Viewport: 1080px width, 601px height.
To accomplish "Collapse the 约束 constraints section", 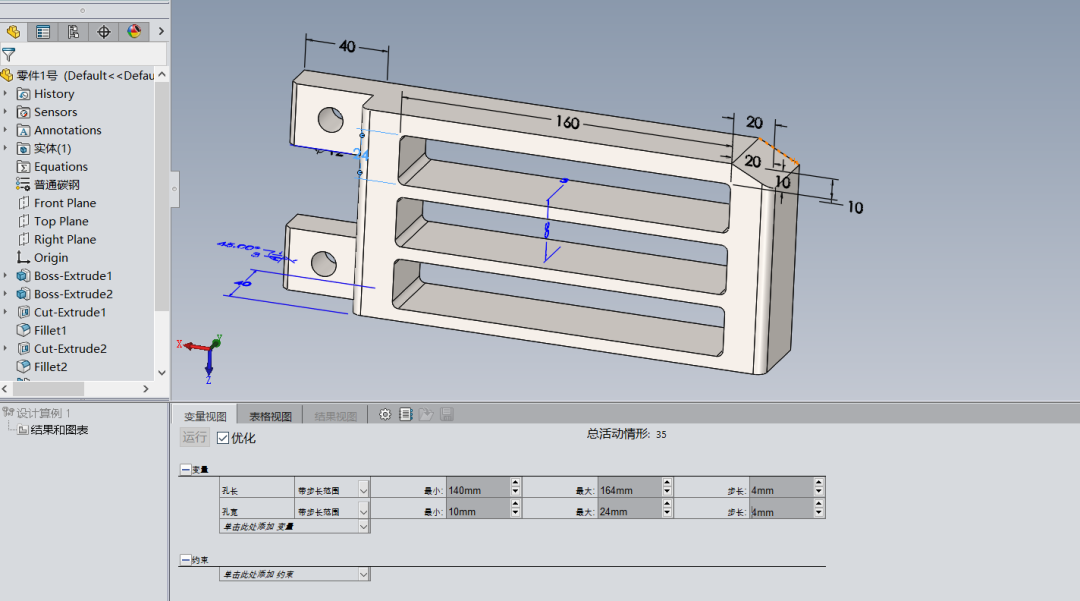I will [x=185, y=560].
